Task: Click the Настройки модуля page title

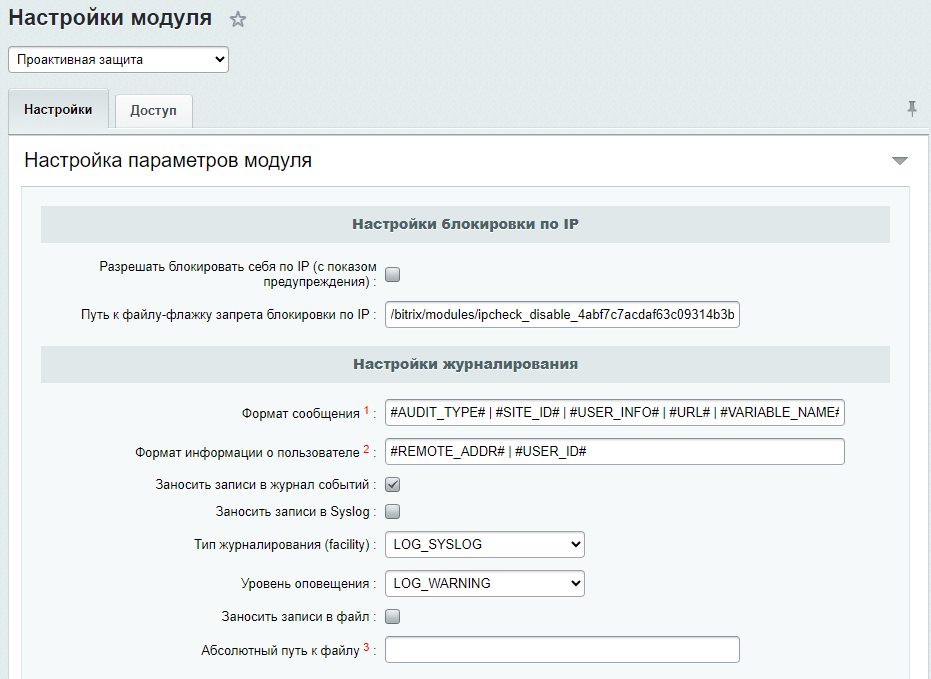Action: point(110,18)
